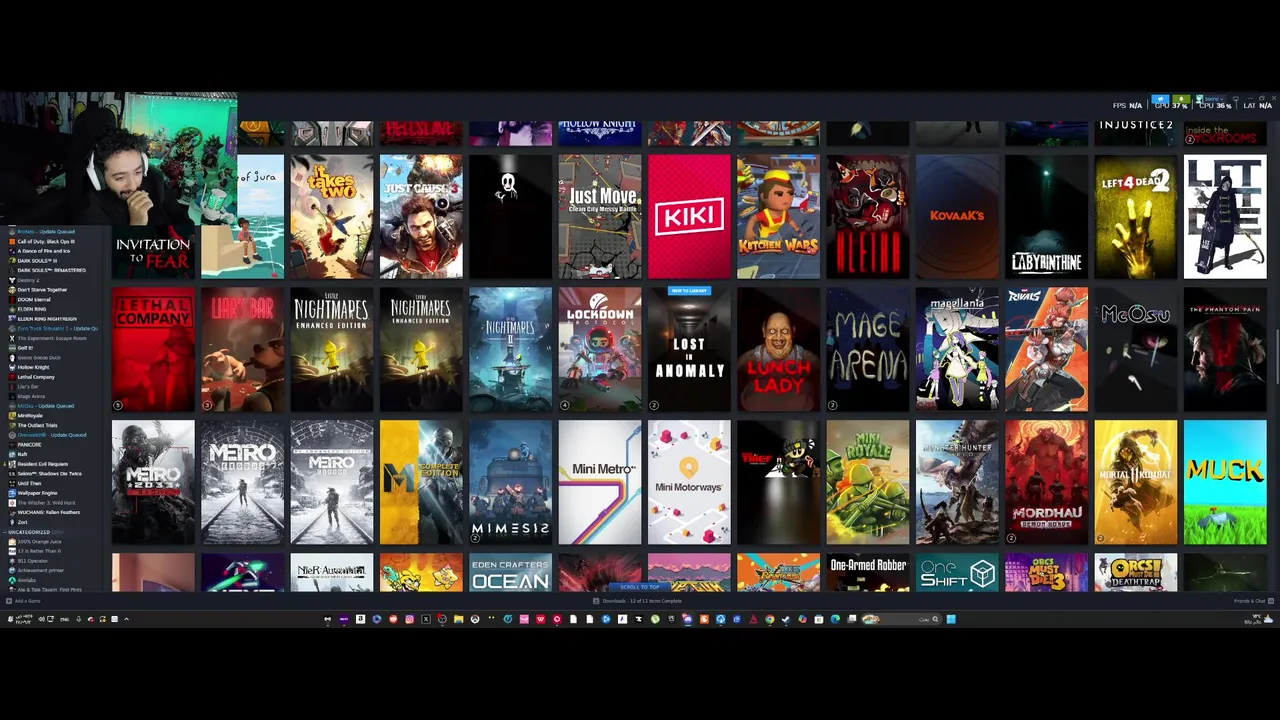This screenshot has width=1280, height=720.
Task: Open the Lost in Anomaly tile
Action: (689, 349)
